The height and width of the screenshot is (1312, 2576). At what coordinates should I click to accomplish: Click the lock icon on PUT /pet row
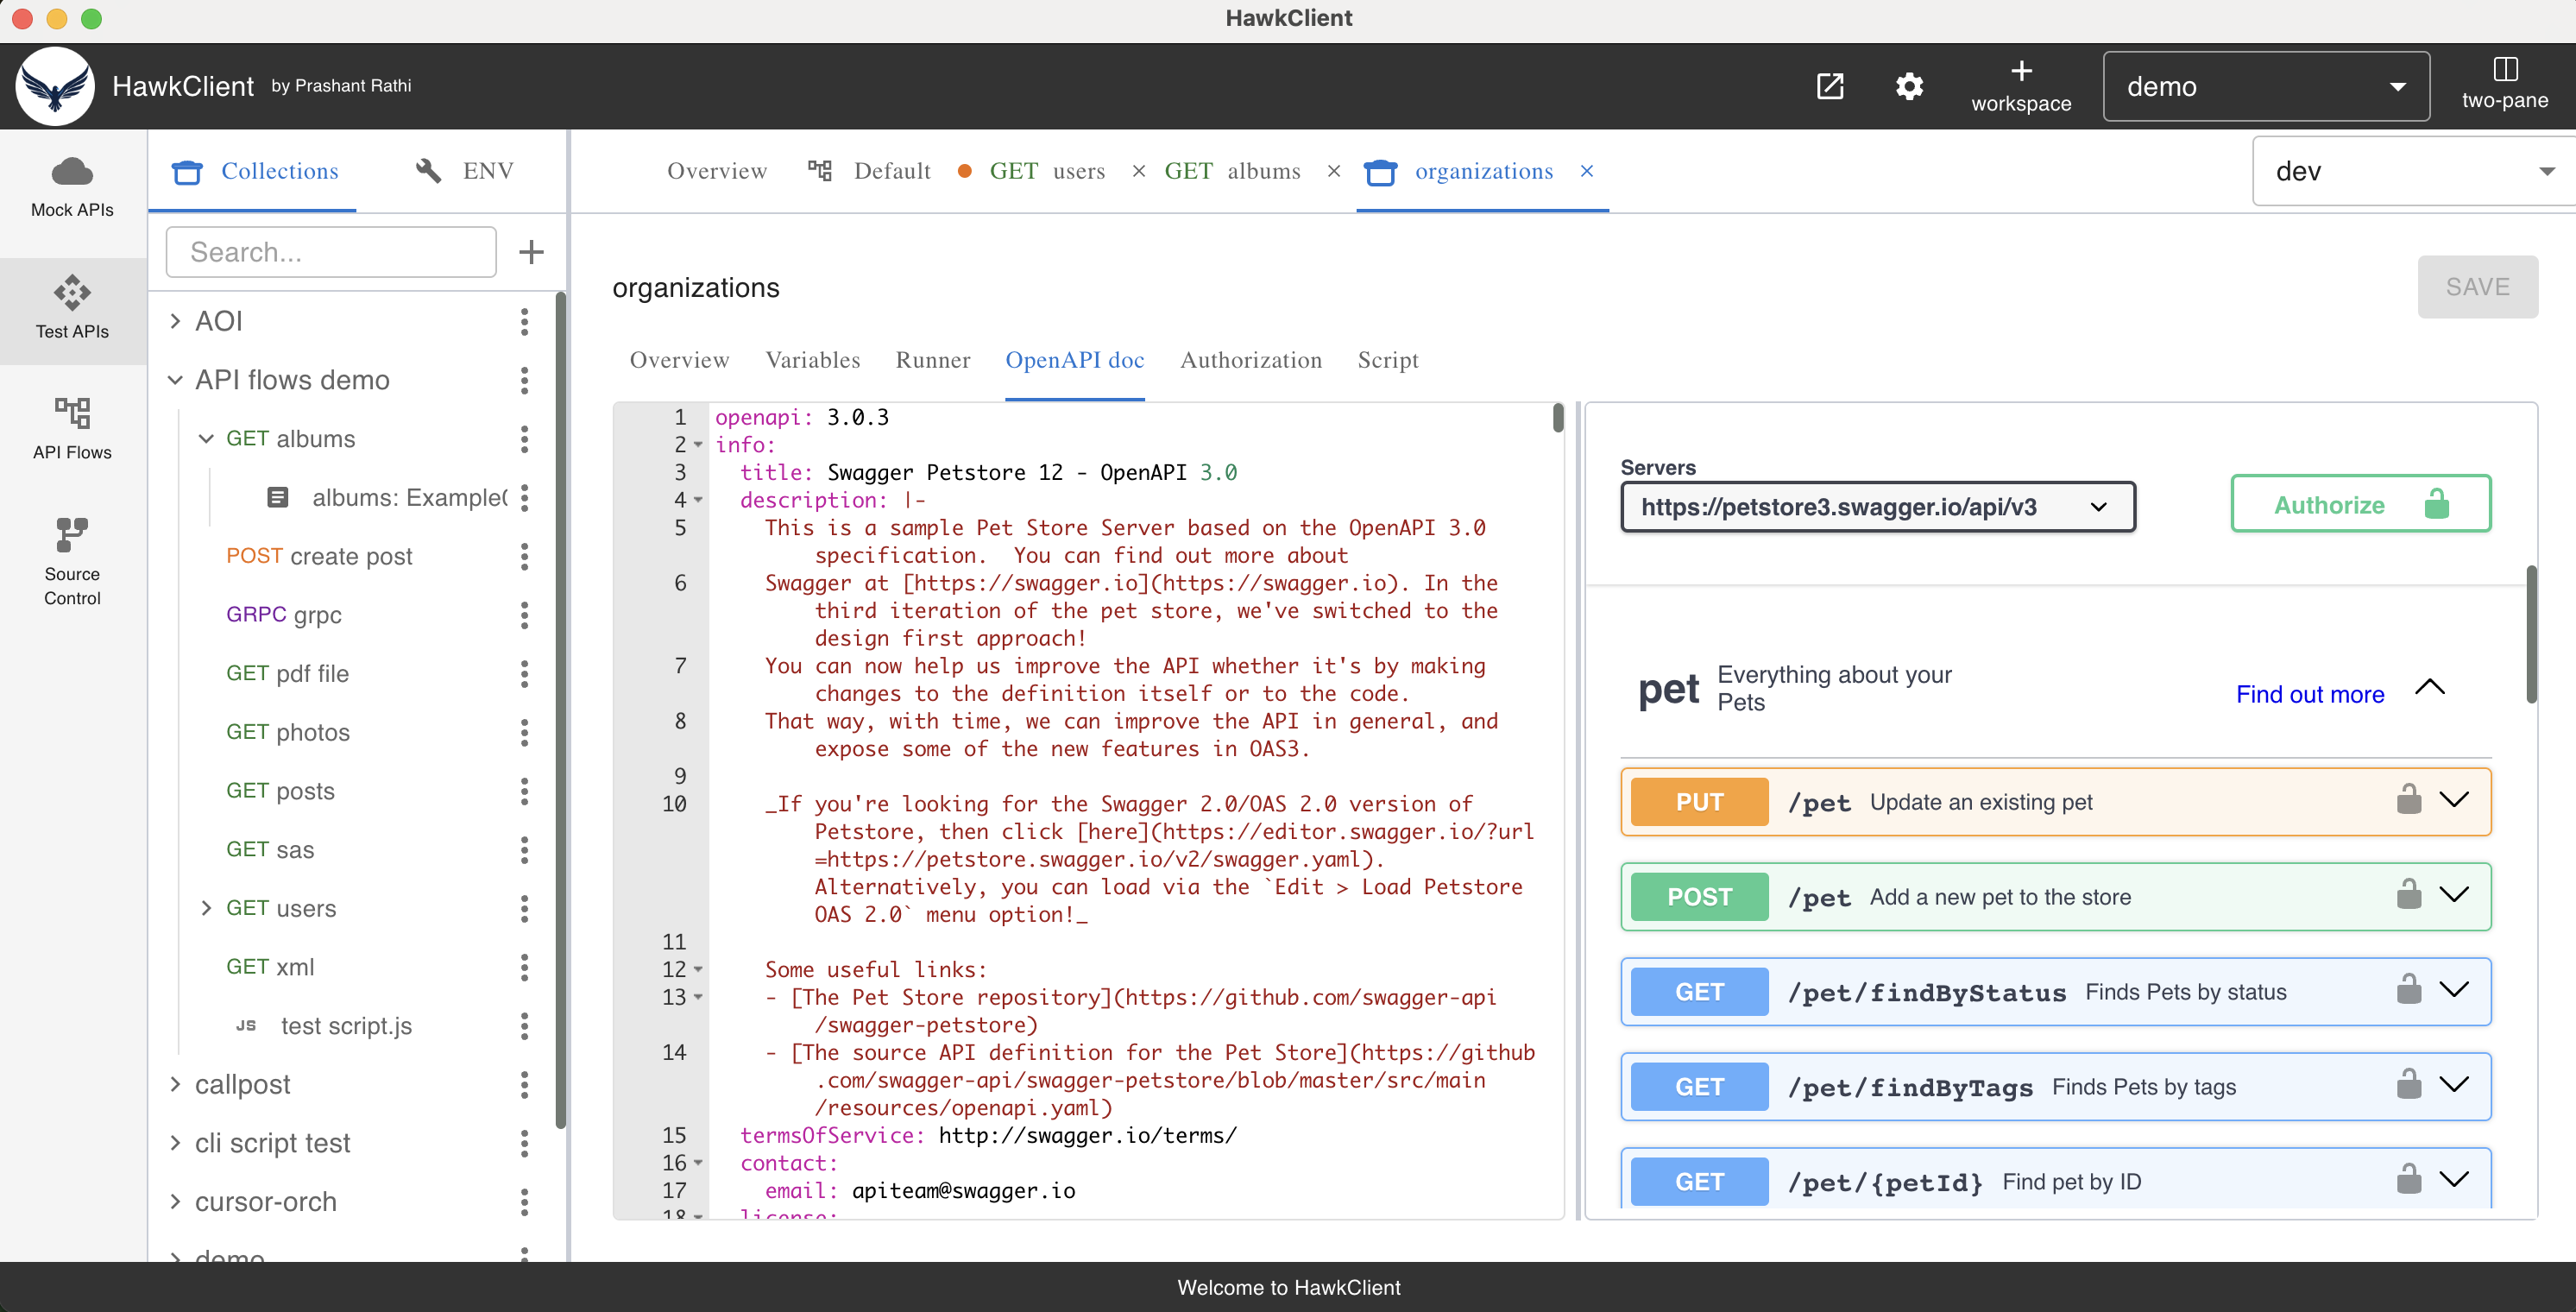click(2410, 800)
